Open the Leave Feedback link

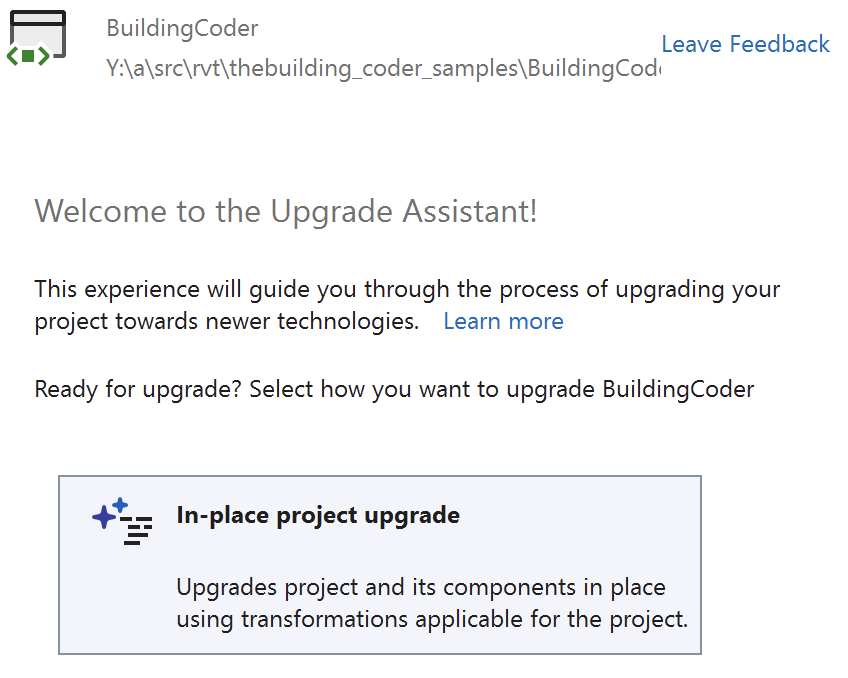745,44
